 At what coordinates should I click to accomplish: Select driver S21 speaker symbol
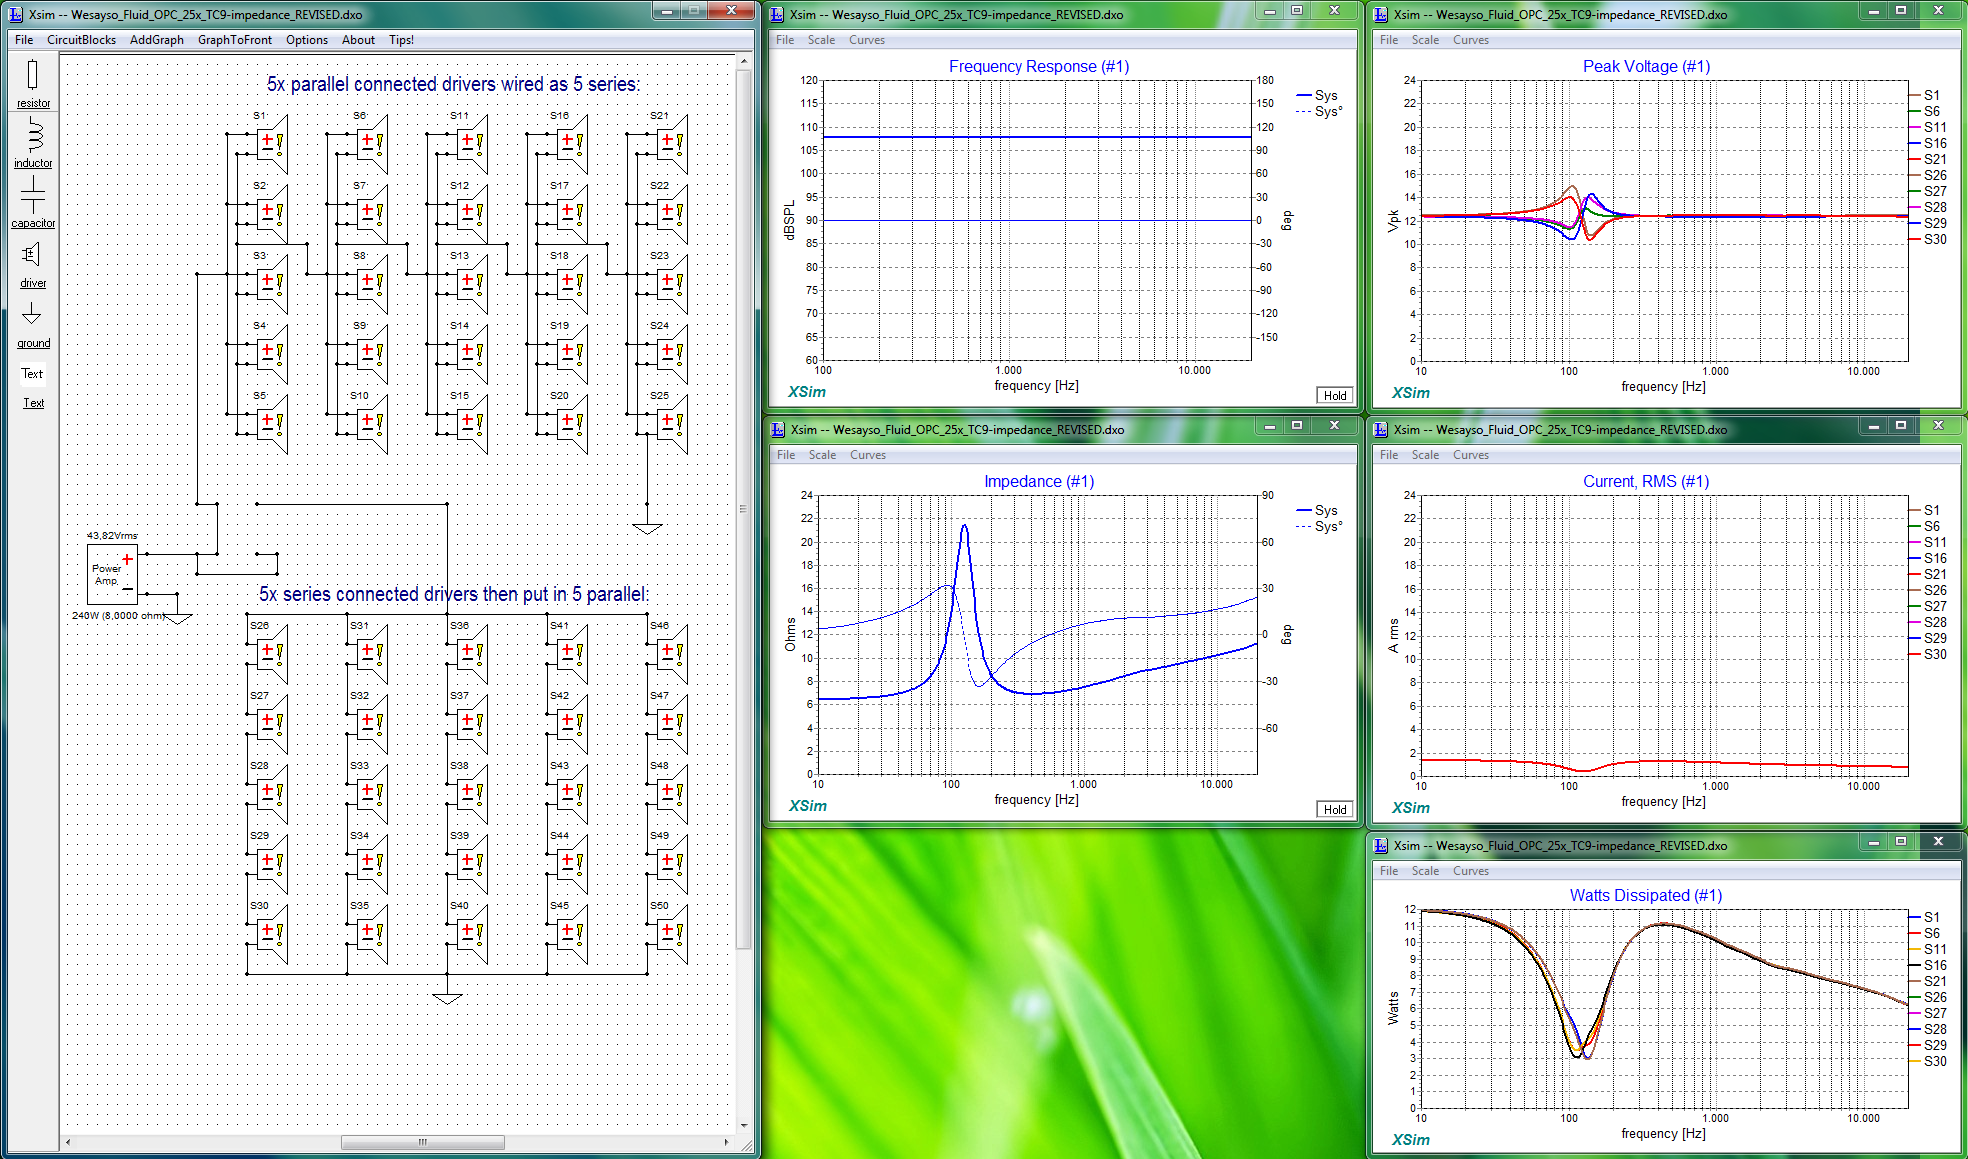[672, 144]
